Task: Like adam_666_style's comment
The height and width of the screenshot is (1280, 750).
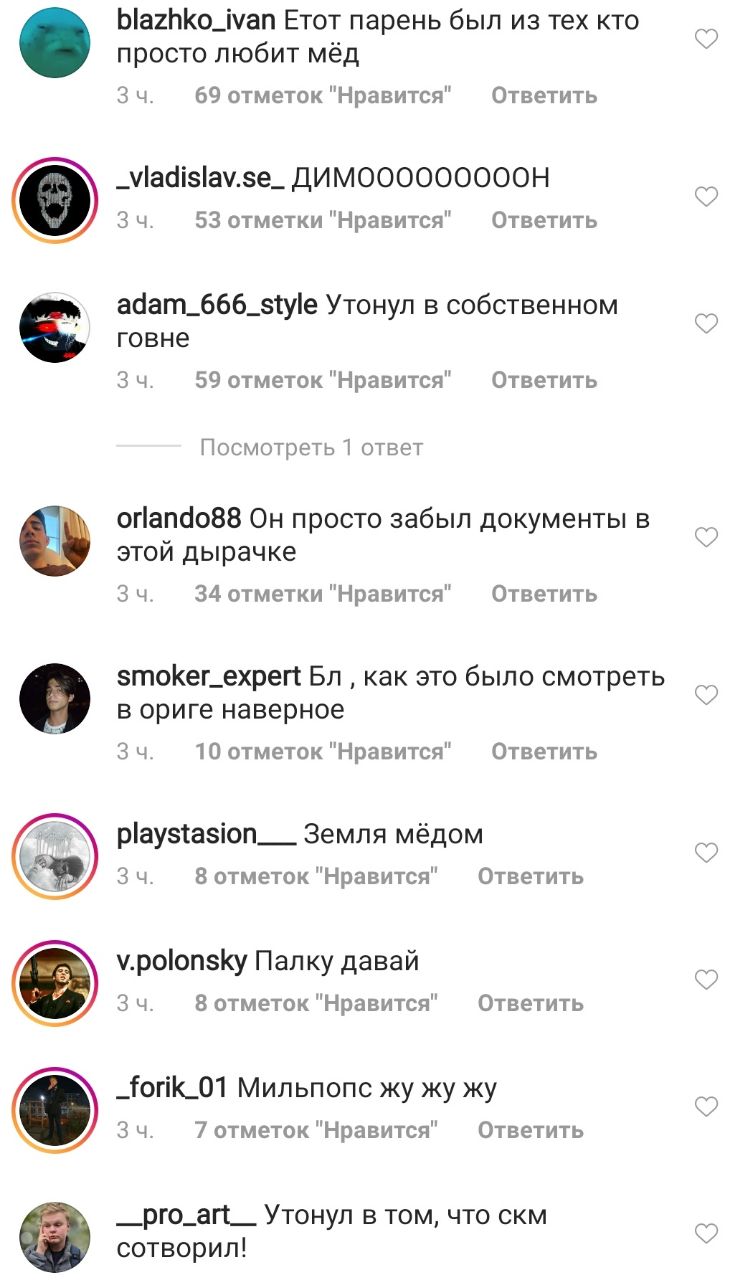Action: coord(706,323)
